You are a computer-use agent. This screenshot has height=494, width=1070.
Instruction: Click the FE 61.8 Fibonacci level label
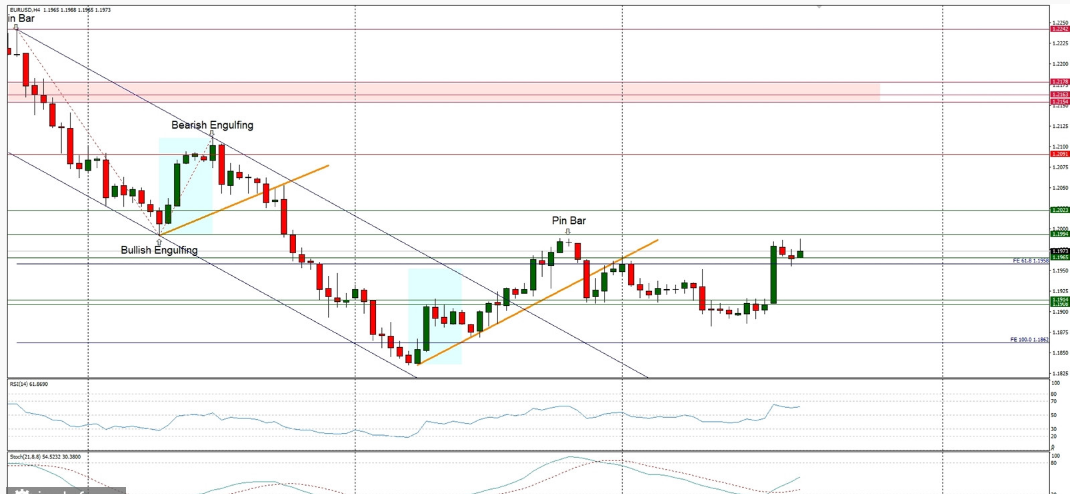click(1028, 260)
